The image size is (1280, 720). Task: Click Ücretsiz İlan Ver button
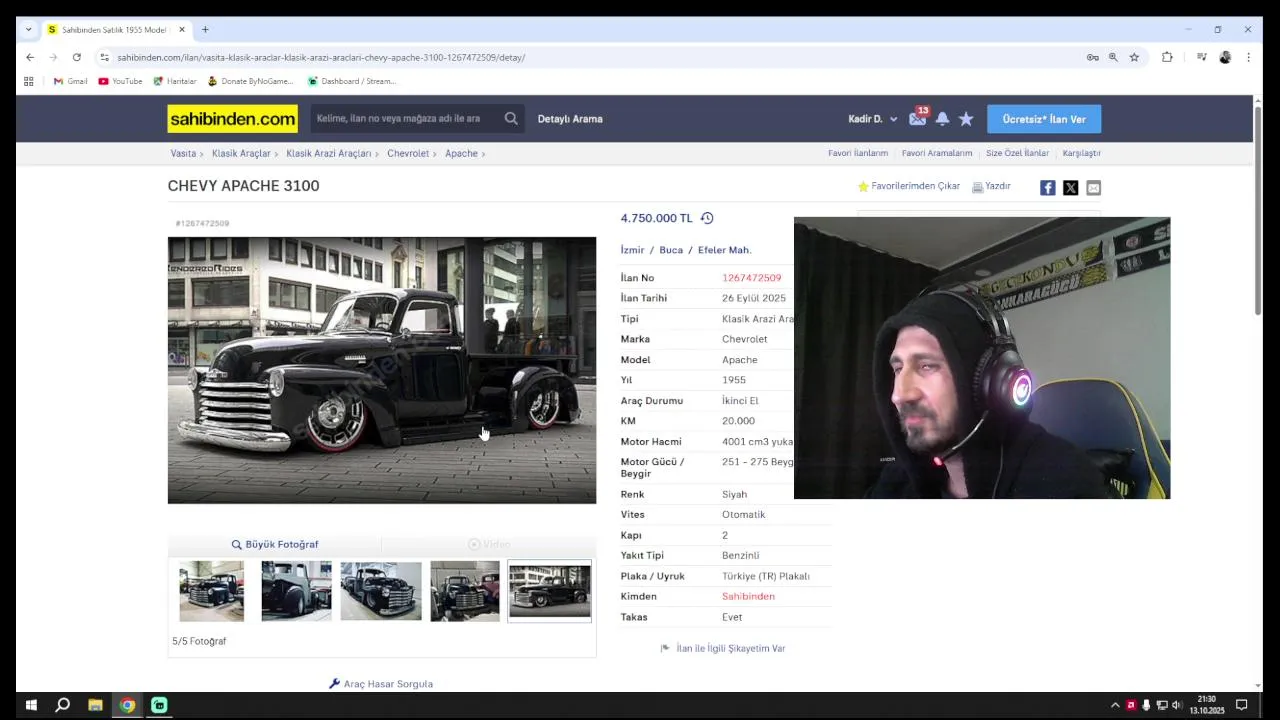(x=1044, y=119)
